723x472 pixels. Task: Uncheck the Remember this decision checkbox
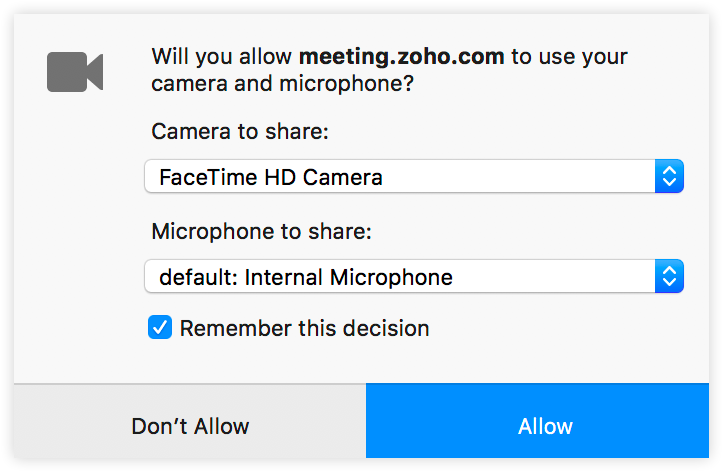click(x=160, y=328)
